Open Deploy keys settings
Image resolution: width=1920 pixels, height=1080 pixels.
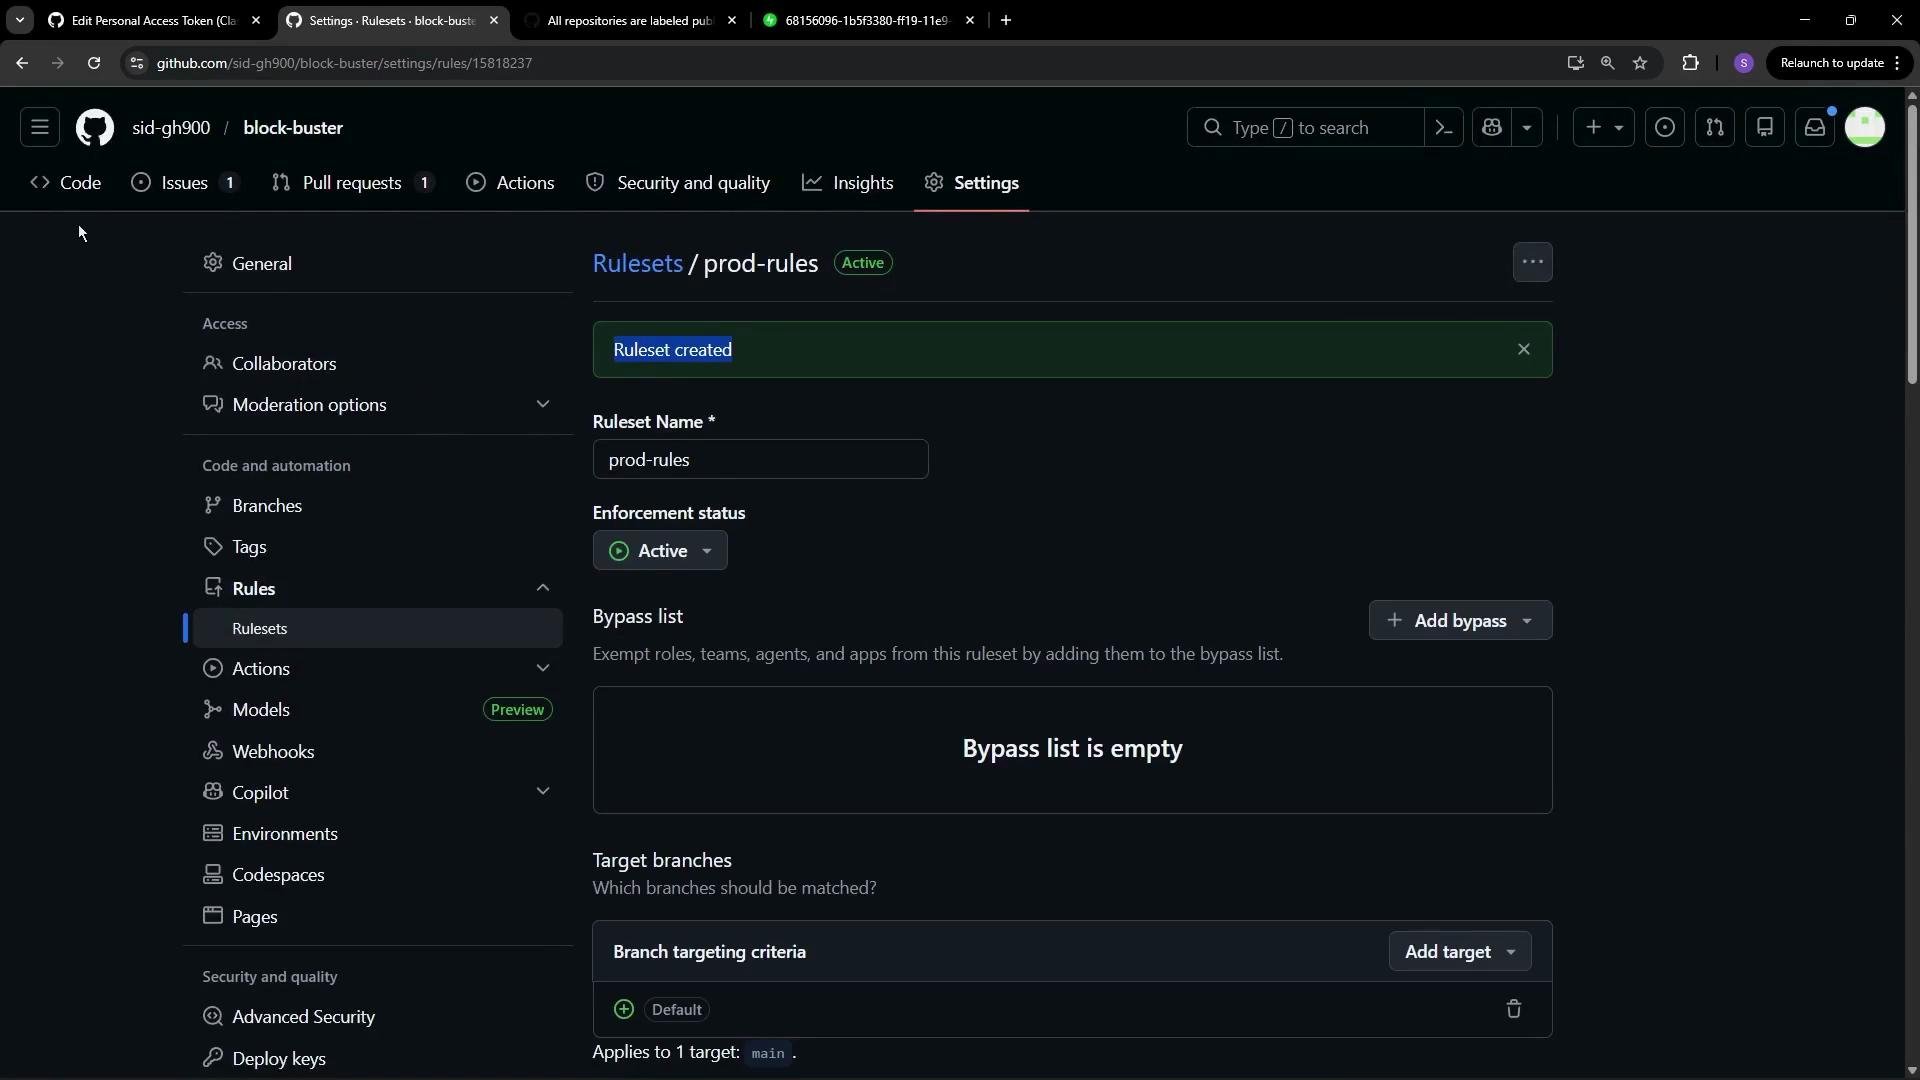coord(378,1059)
